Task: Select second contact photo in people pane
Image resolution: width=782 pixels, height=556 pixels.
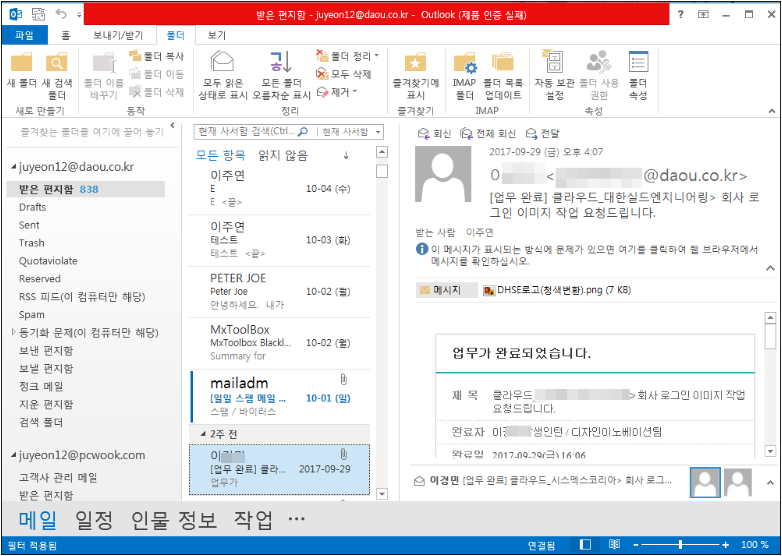Action: click(738, 482)
